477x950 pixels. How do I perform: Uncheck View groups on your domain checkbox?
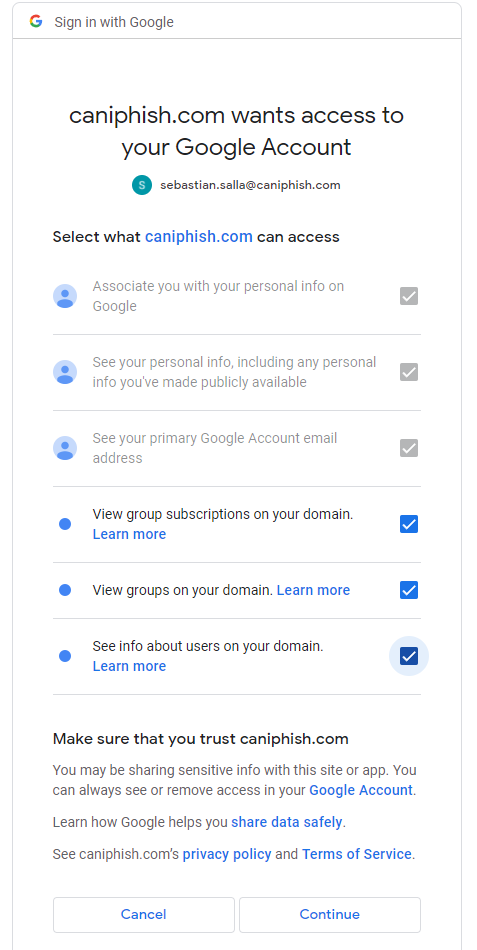pos(409,590)
